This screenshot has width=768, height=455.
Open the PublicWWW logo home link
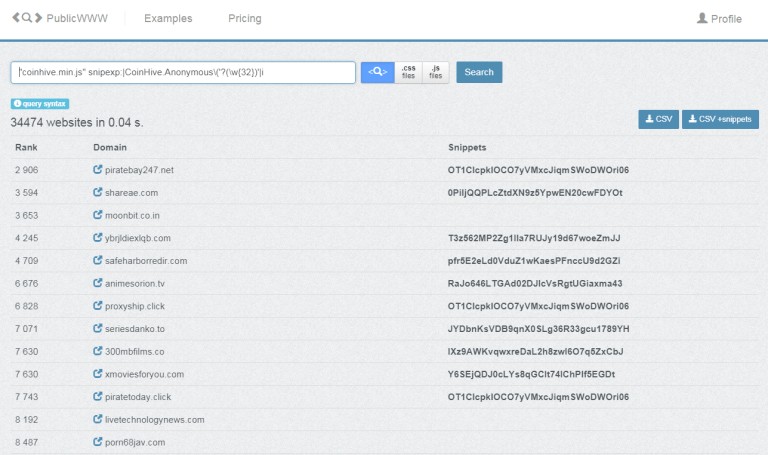tap(60, 18)
